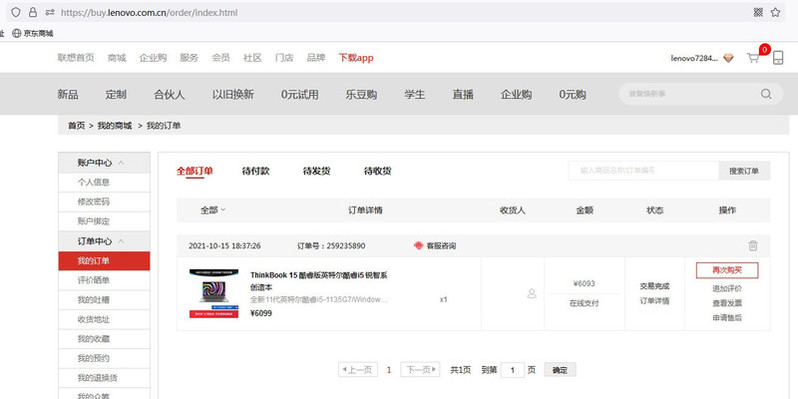Click 追加评价 for the order
Image resolution: width=798 pixels, height=399 pixels.
click(727, 289)
